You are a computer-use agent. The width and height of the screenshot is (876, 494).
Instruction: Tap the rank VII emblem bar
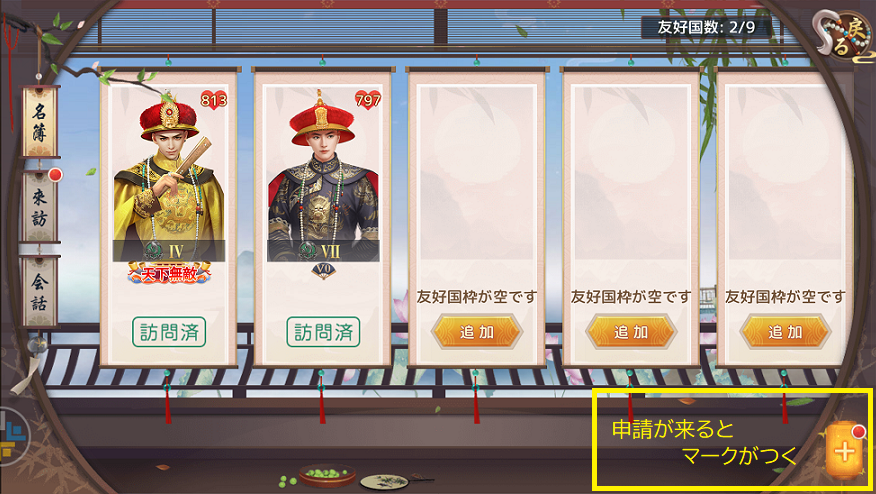tap(323, 251)
